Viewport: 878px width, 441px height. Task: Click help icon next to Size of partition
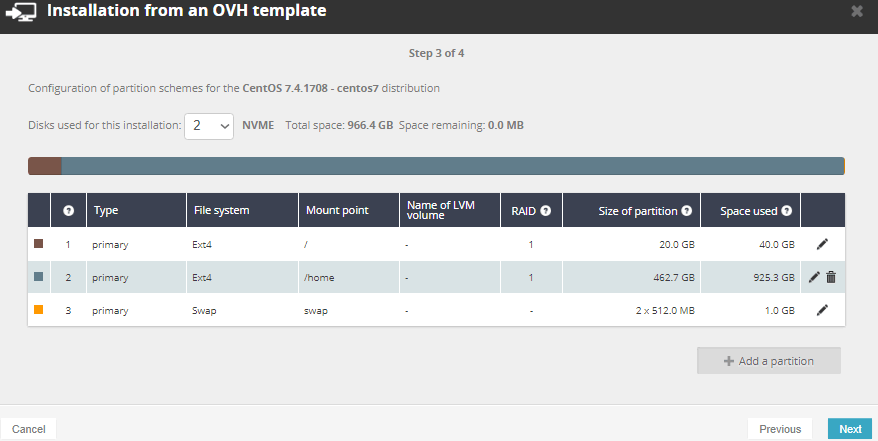click(686, 211)
